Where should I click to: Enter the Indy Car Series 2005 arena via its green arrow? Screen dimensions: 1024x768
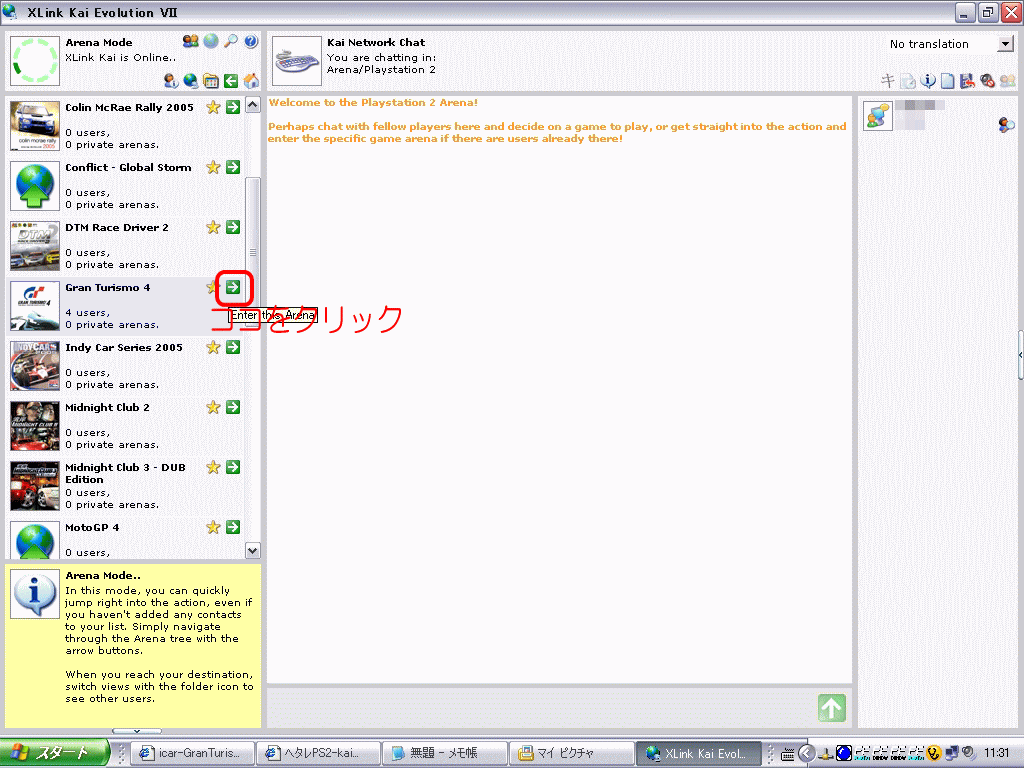coord(233,347)
